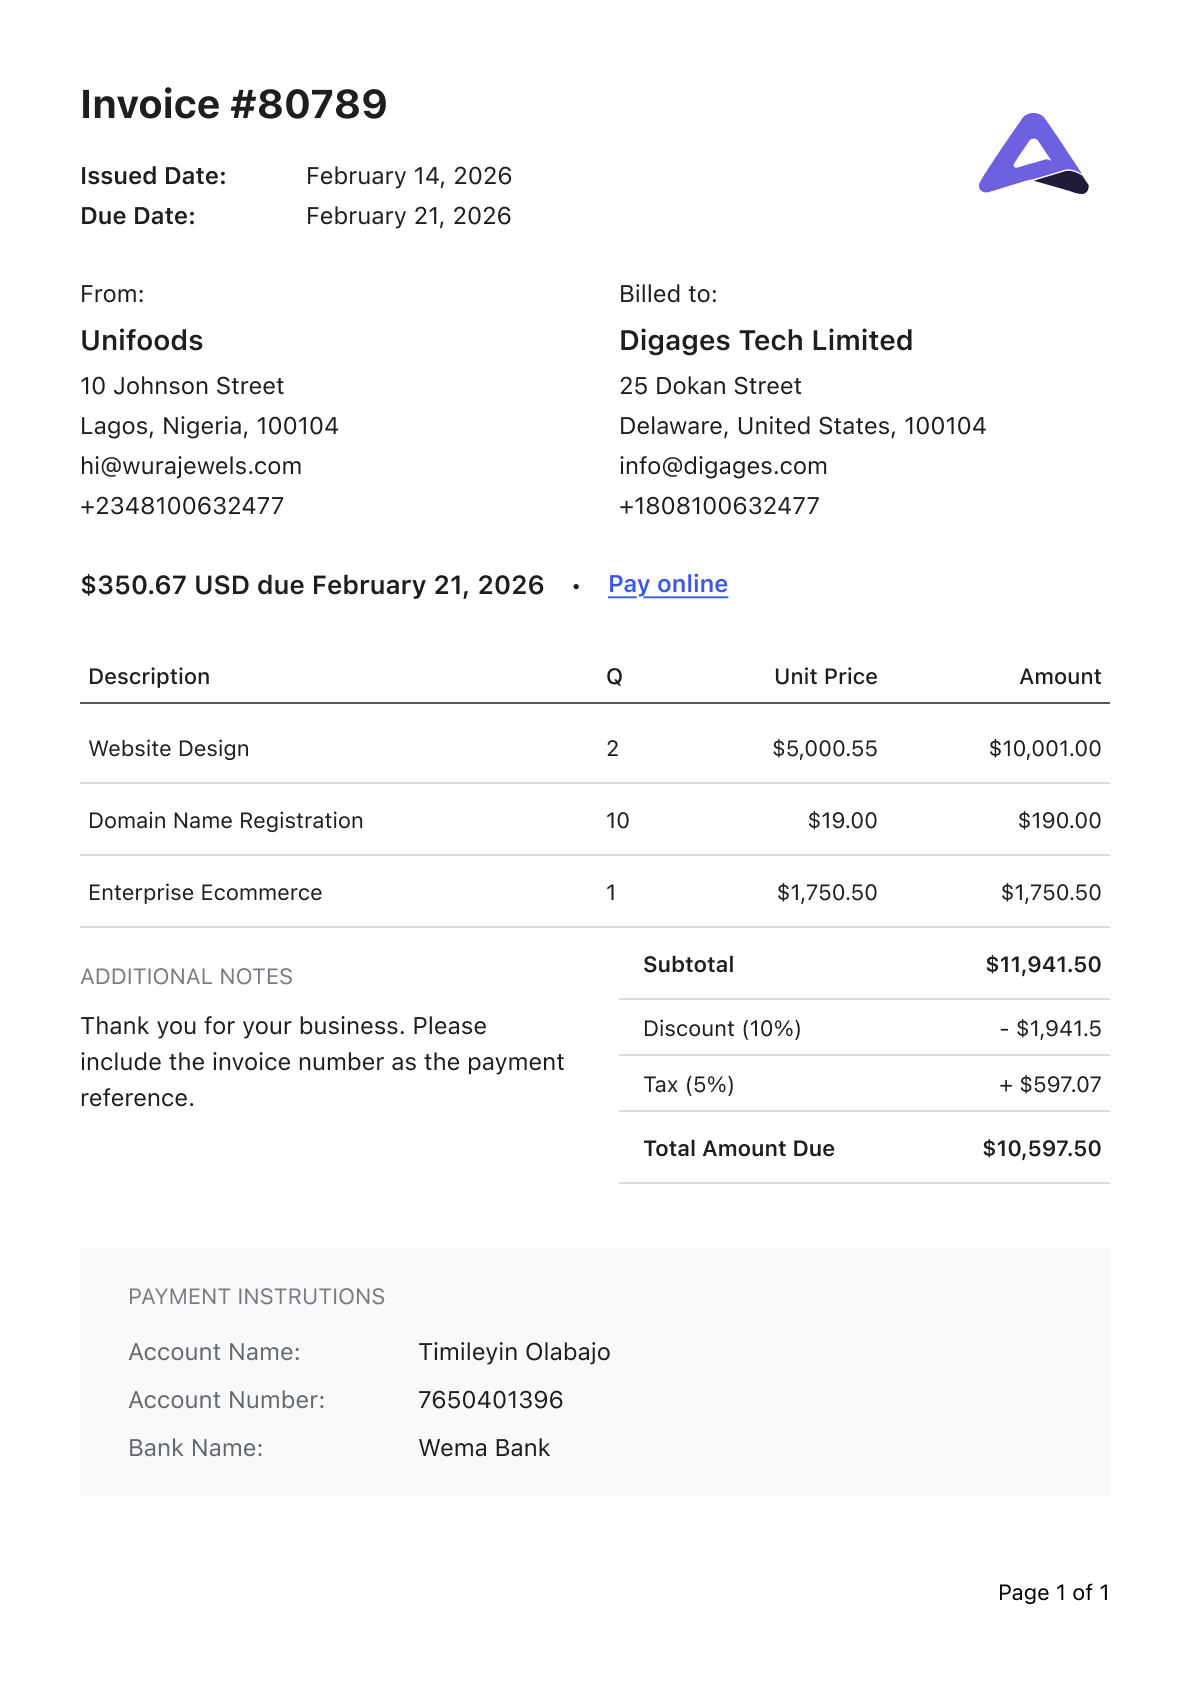Click the Total Amount Due label
The height and width of the screenshot is (1684, 1190).
(x=739, y=1149)
